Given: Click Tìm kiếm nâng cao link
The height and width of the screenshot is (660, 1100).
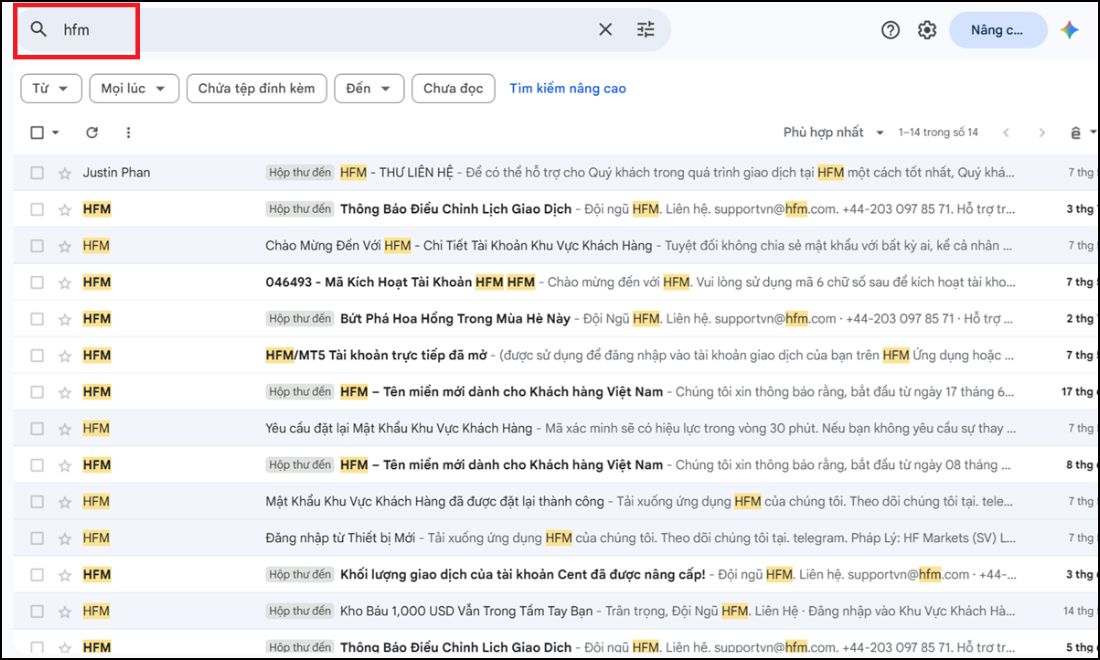Looking at the screenshot, I should point(568,88).
